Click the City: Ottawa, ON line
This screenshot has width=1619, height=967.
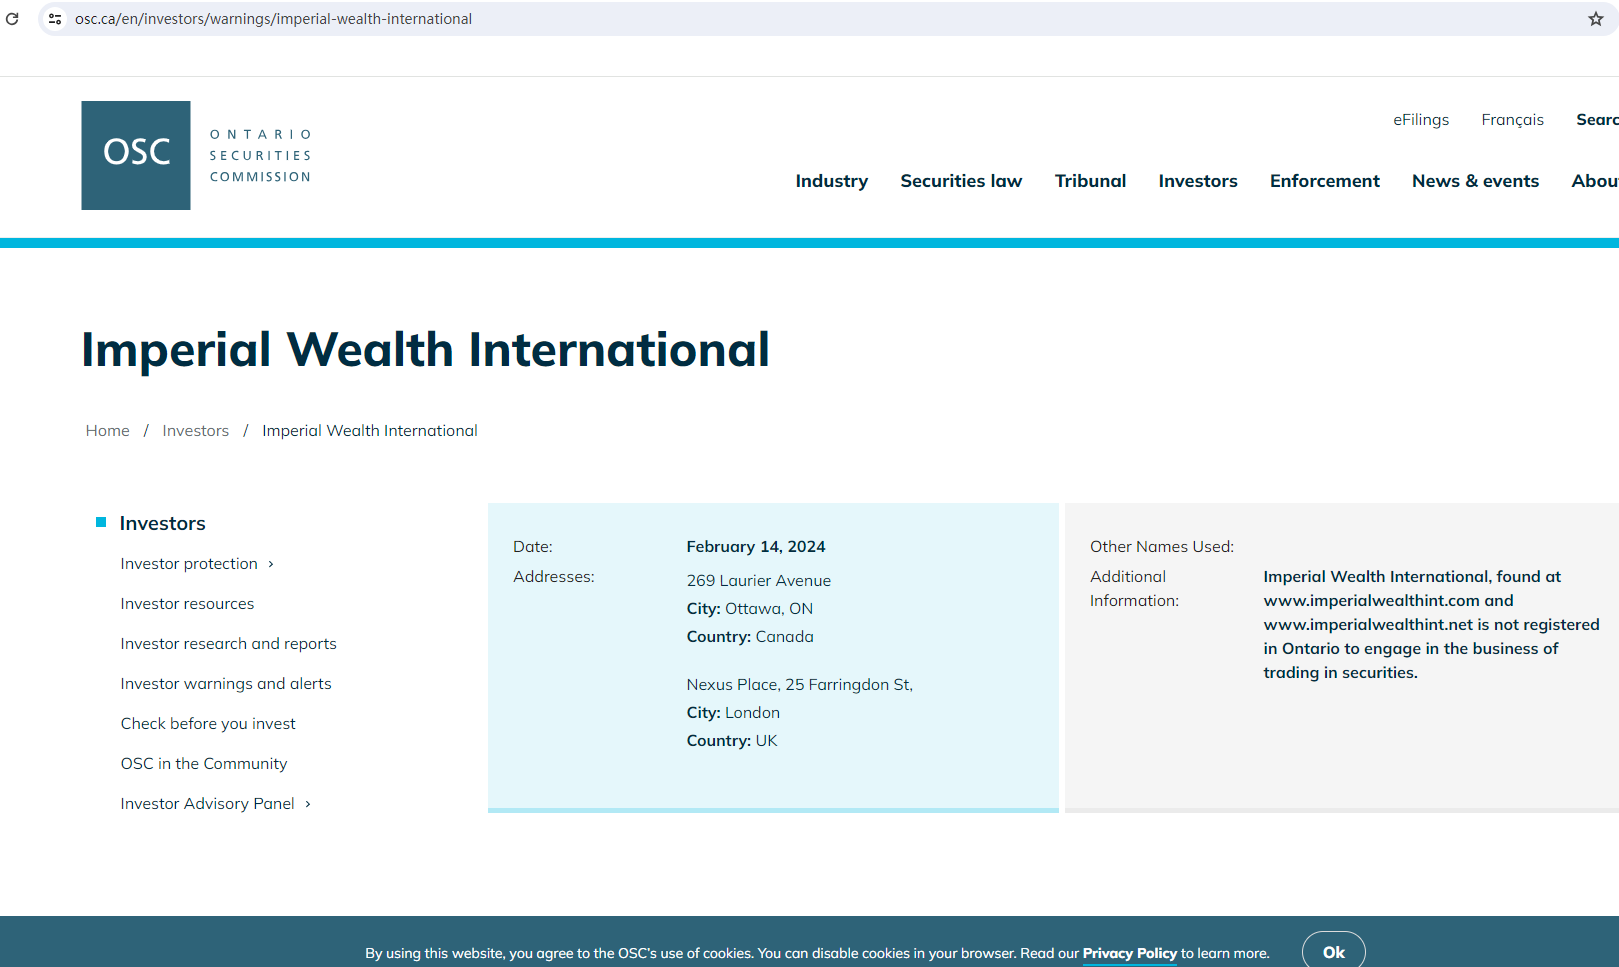coord(750,609)
